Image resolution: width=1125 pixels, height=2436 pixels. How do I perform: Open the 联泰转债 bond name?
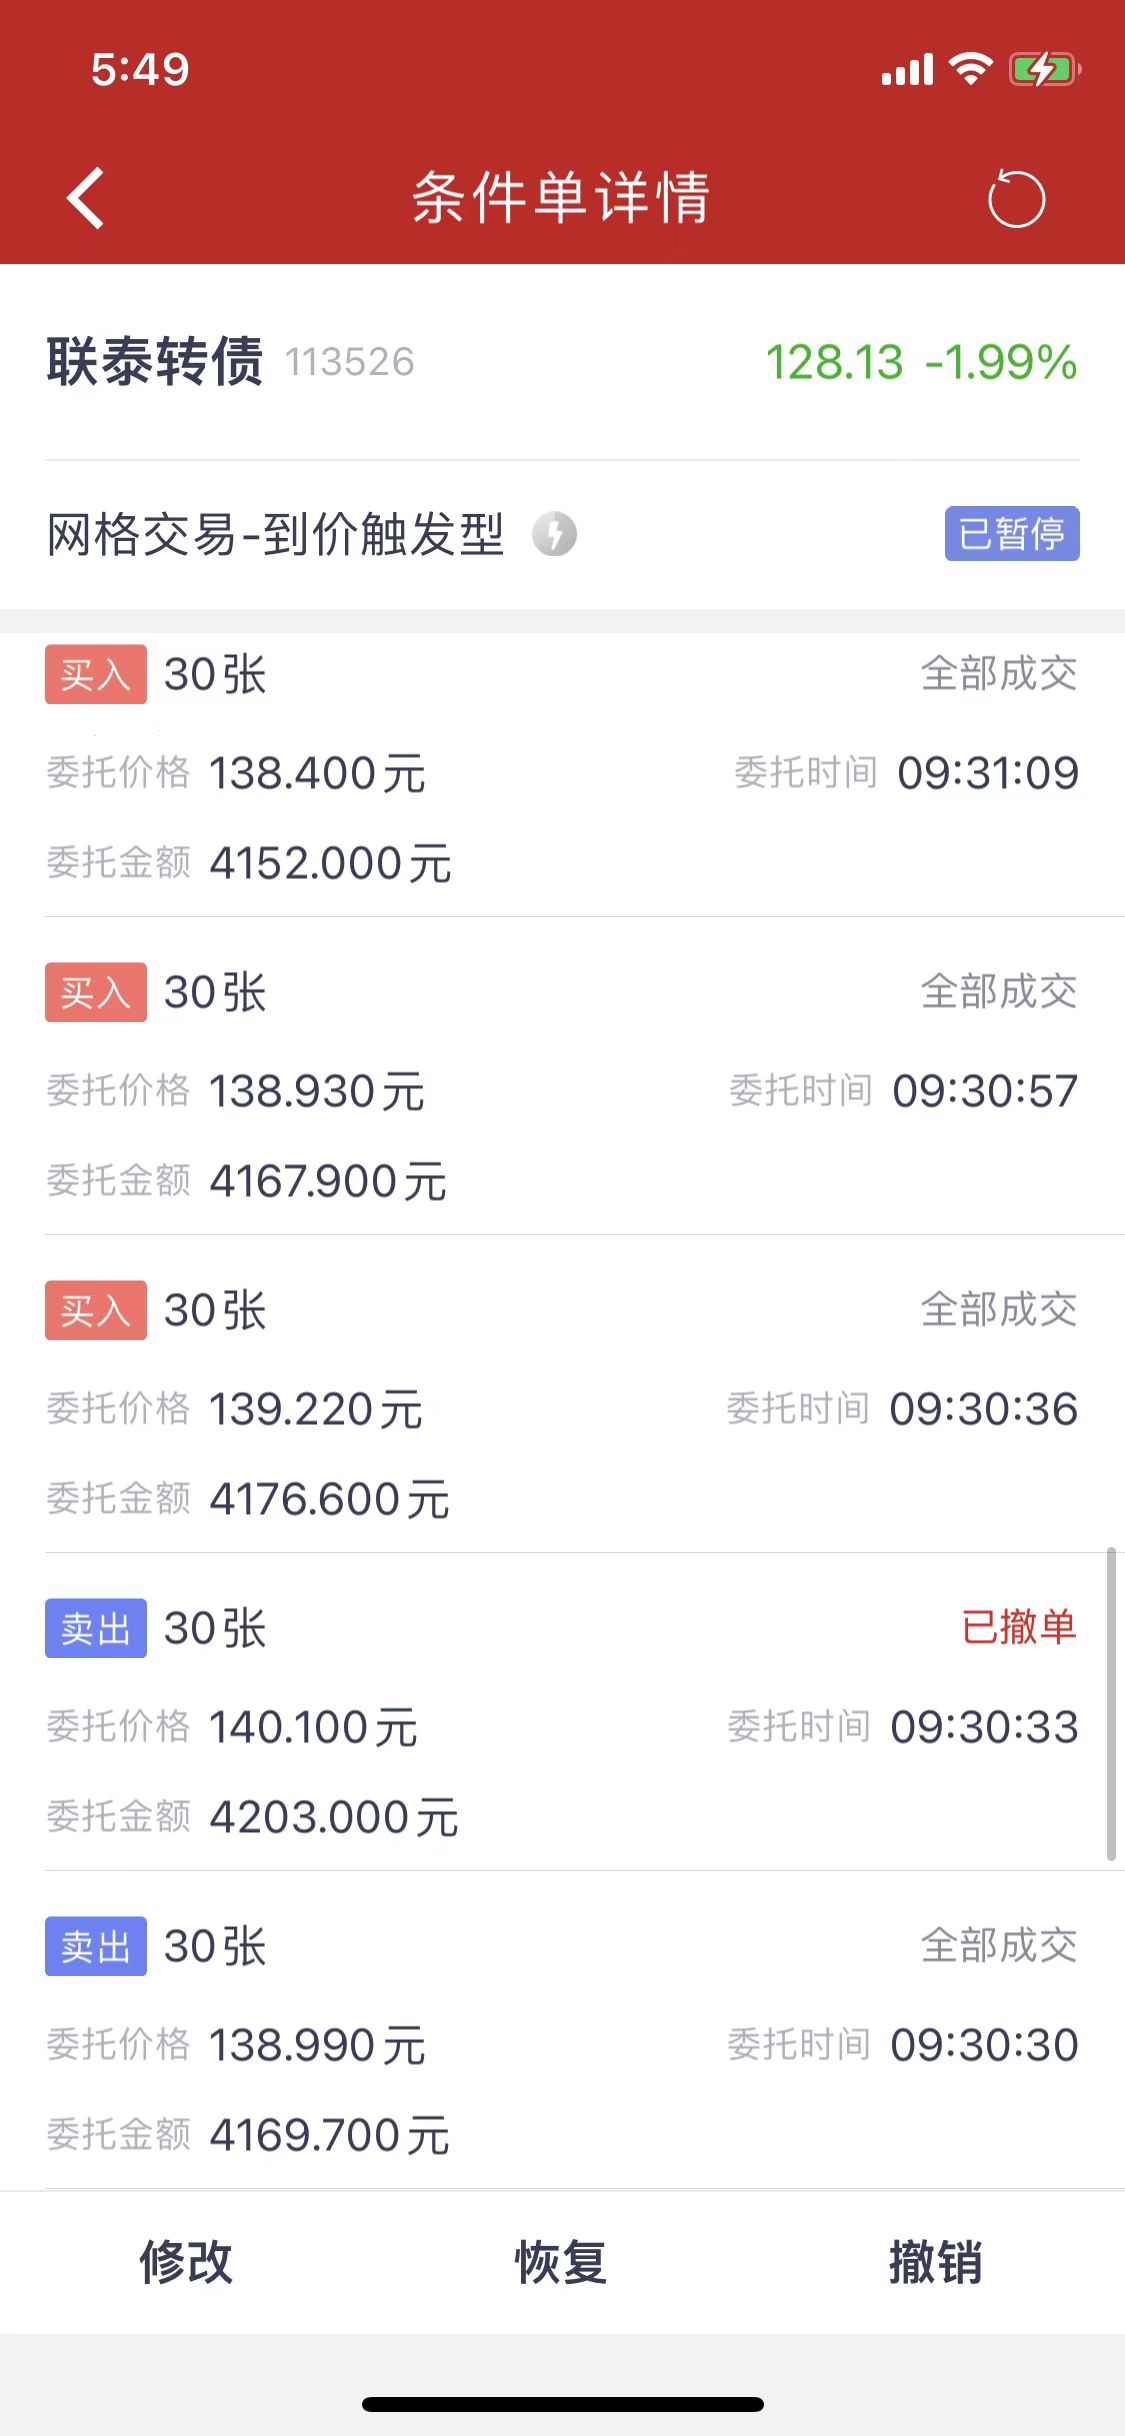tap(155, 361)
